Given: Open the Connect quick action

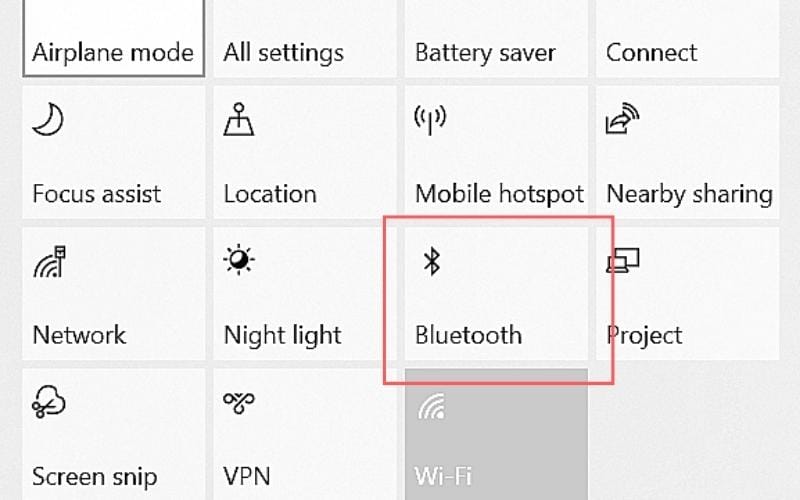Looking at the screenshot, I should click(688, 38).
